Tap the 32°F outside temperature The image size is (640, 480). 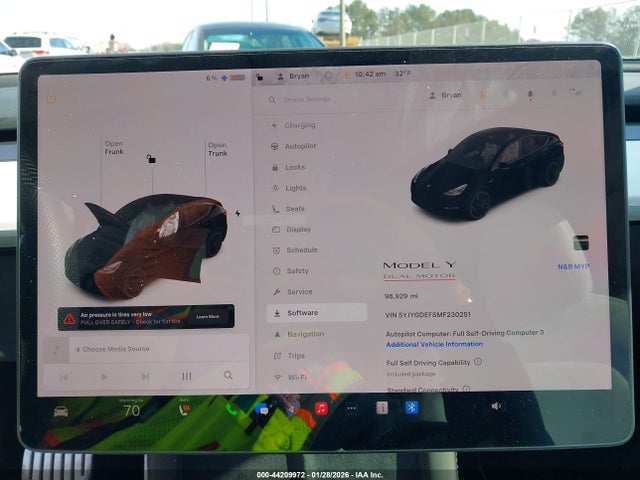402,73
